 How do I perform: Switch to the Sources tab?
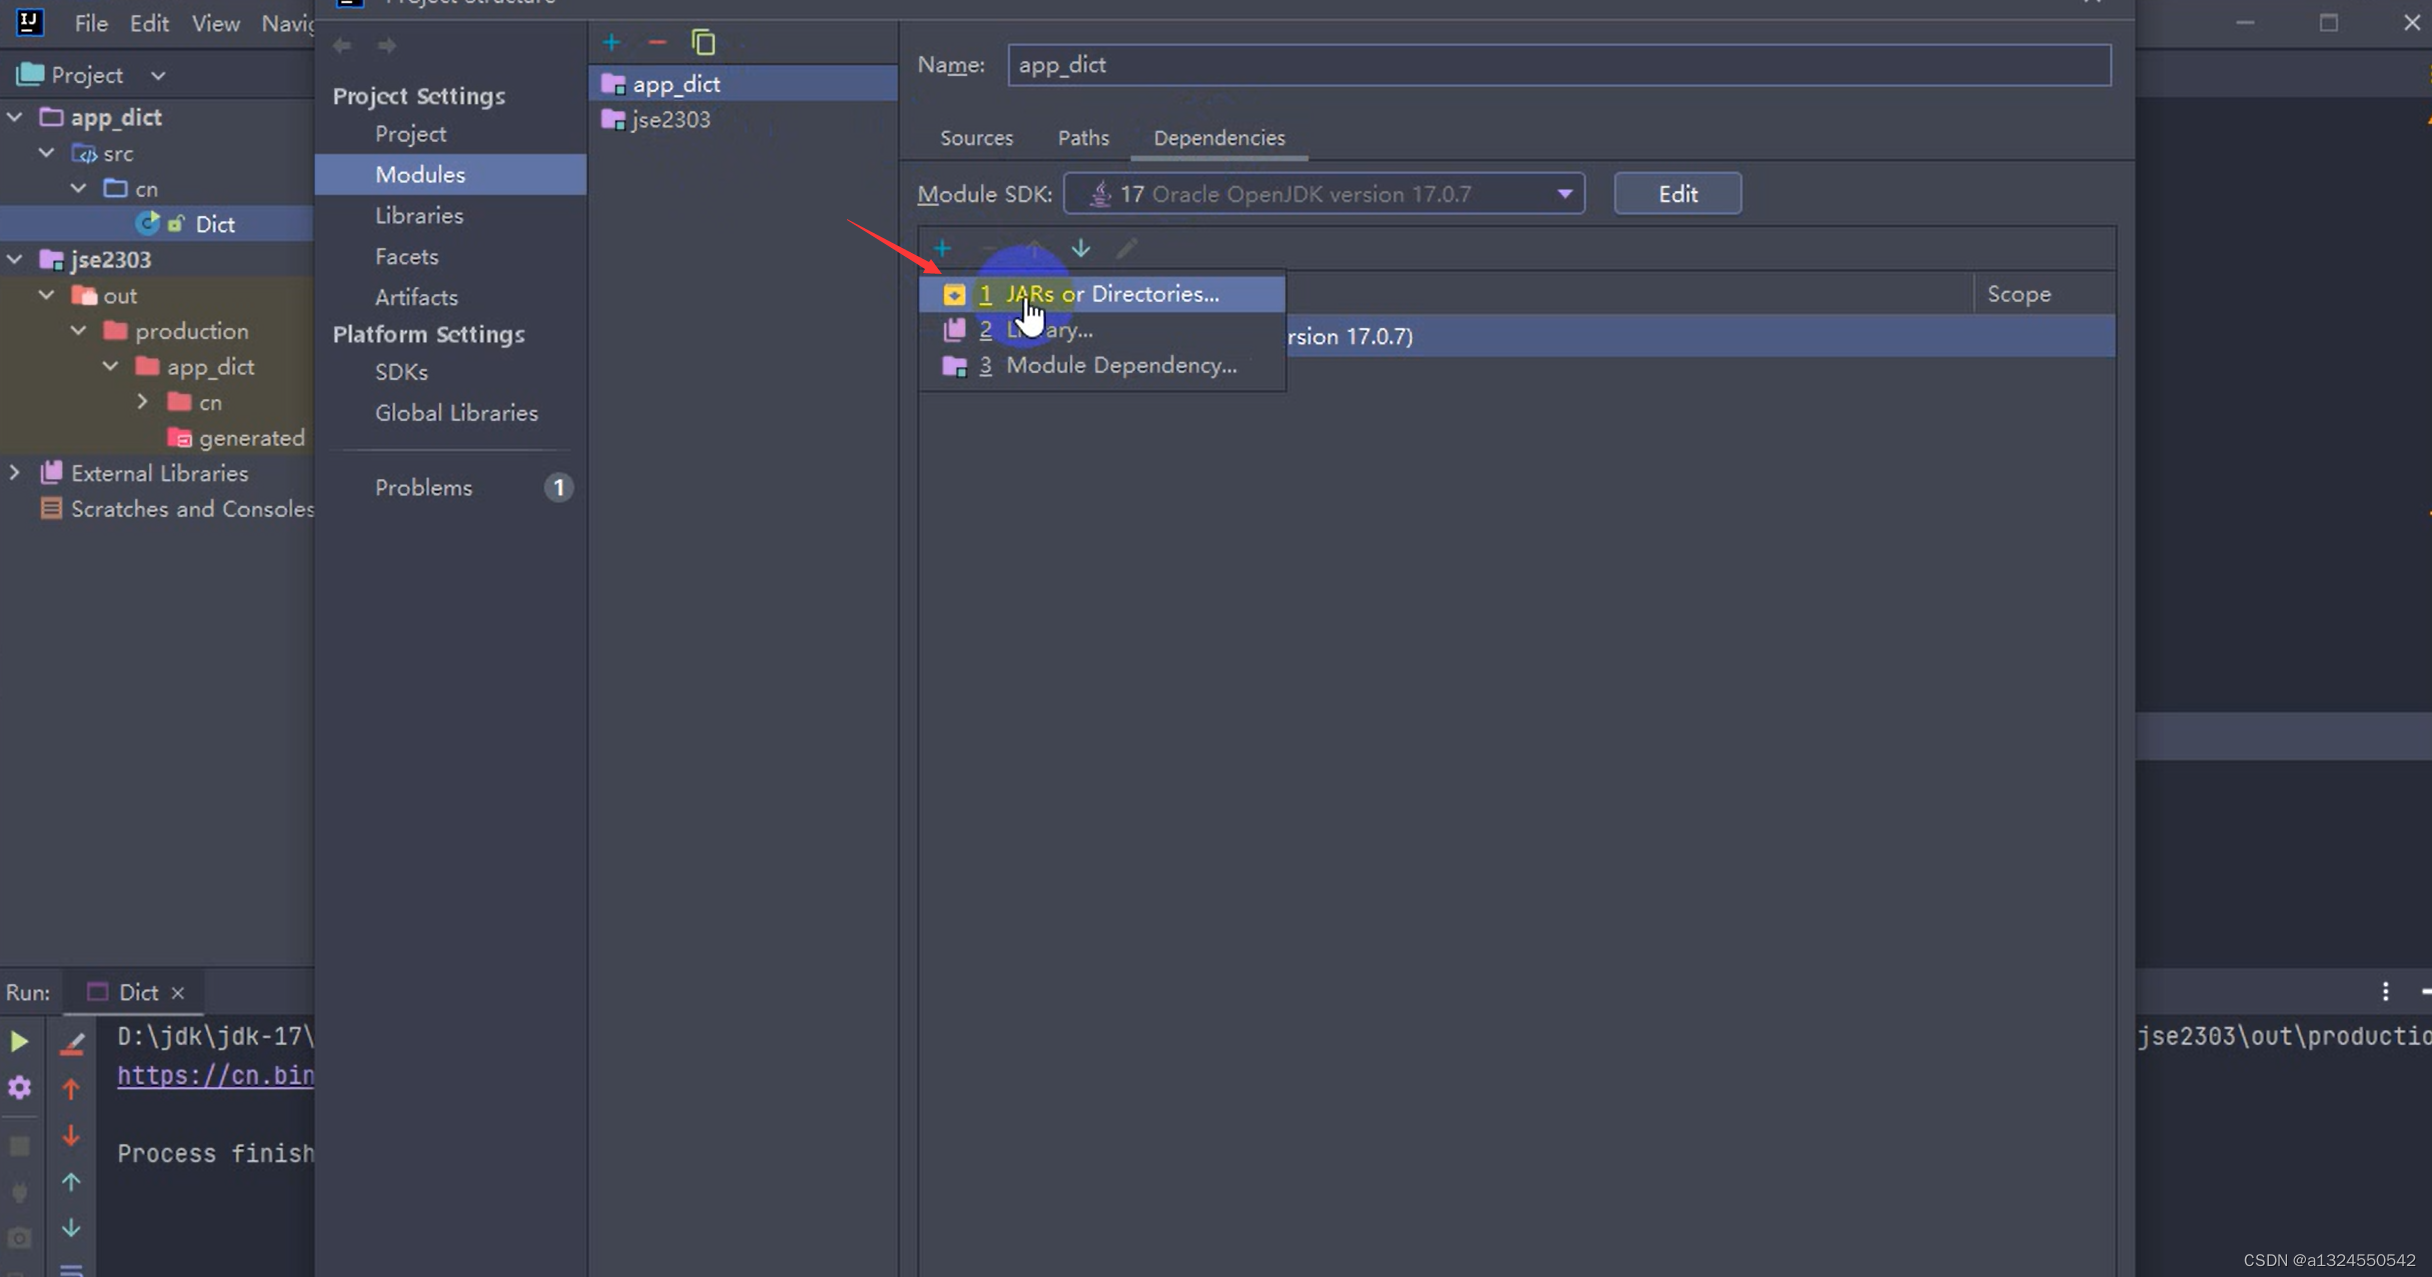pos(976,138)
